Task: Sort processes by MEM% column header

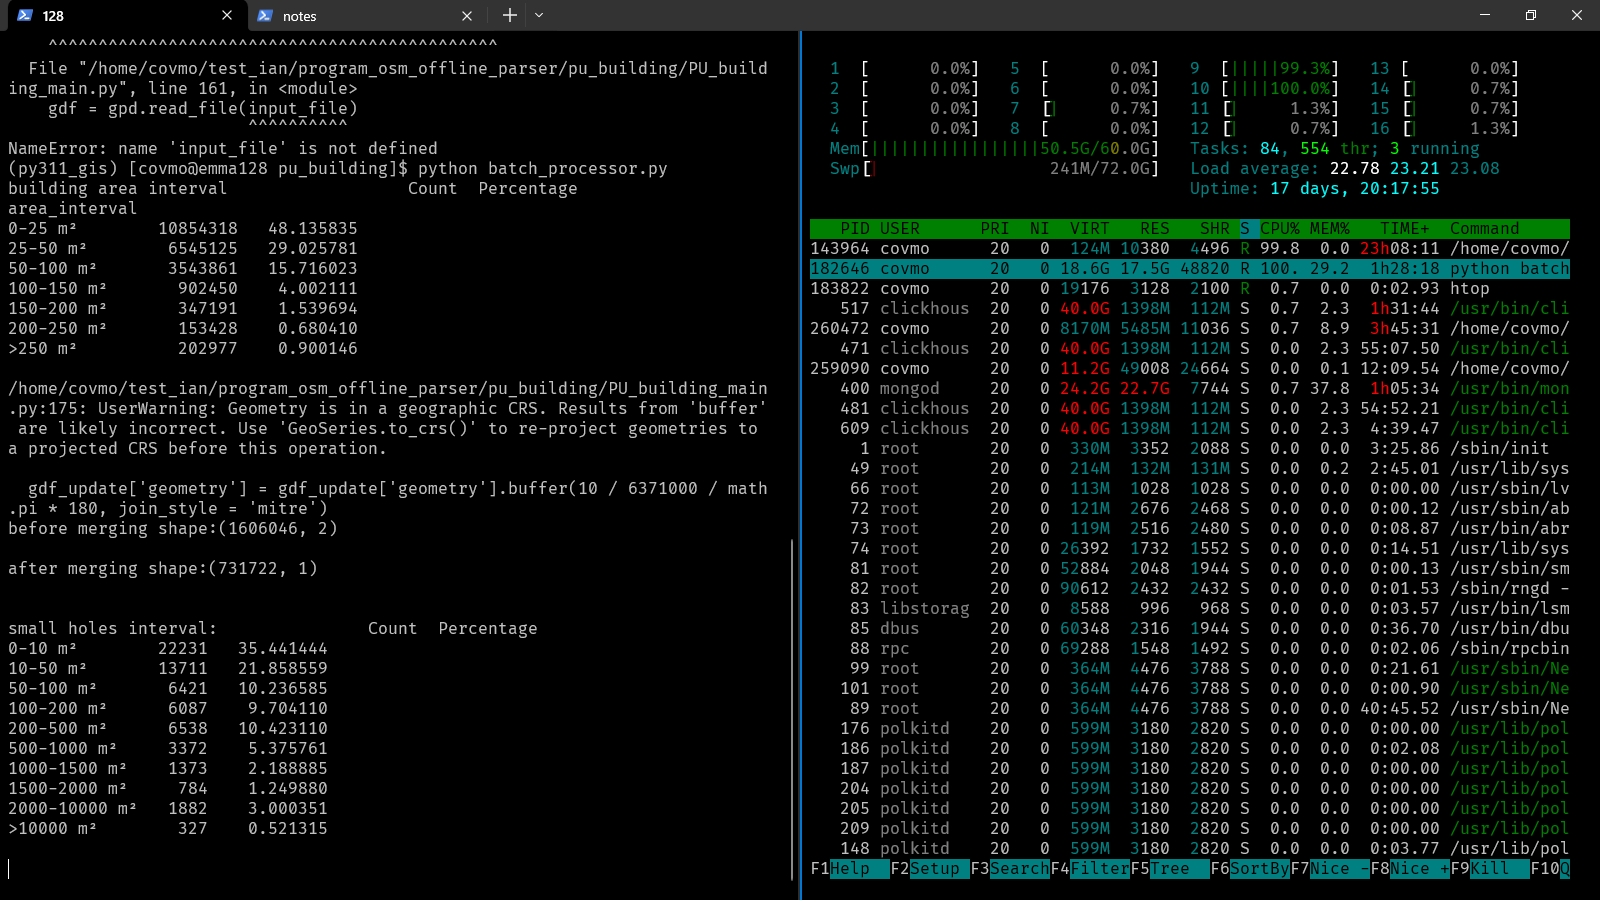Action: coord(1330,229)
